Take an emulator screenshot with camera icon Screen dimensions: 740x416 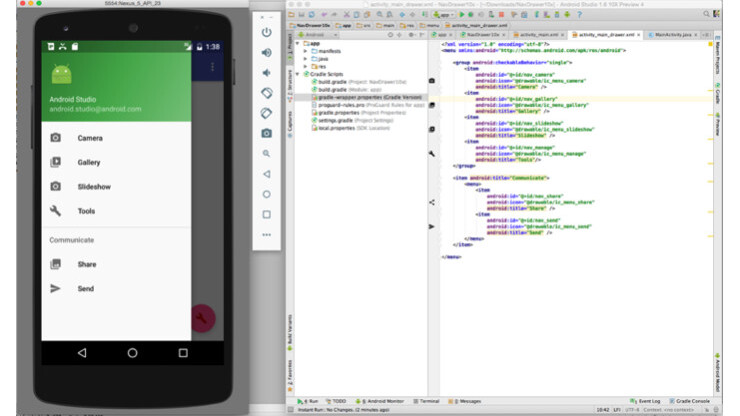pos(267,133)
